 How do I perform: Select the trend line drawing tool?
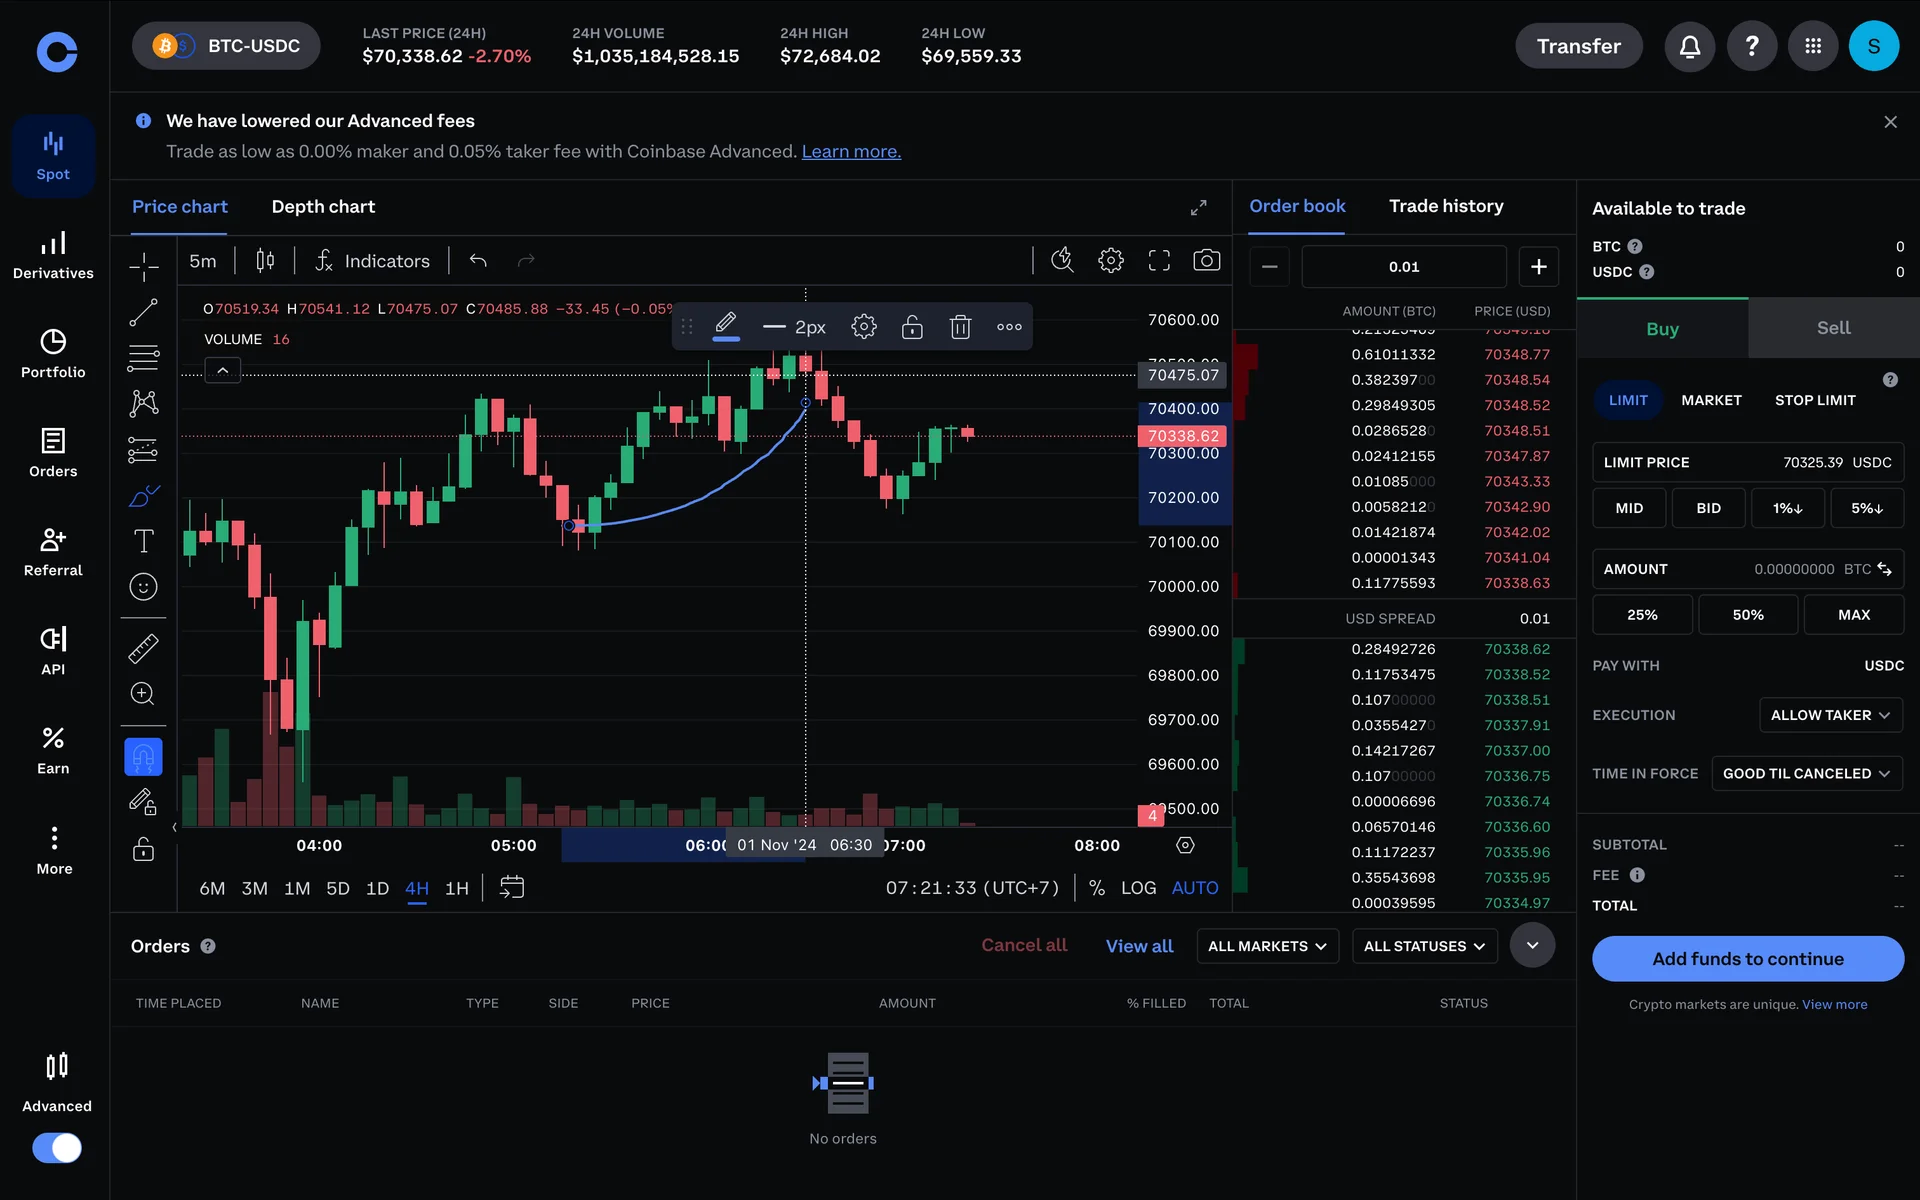[x=143, y=312]
